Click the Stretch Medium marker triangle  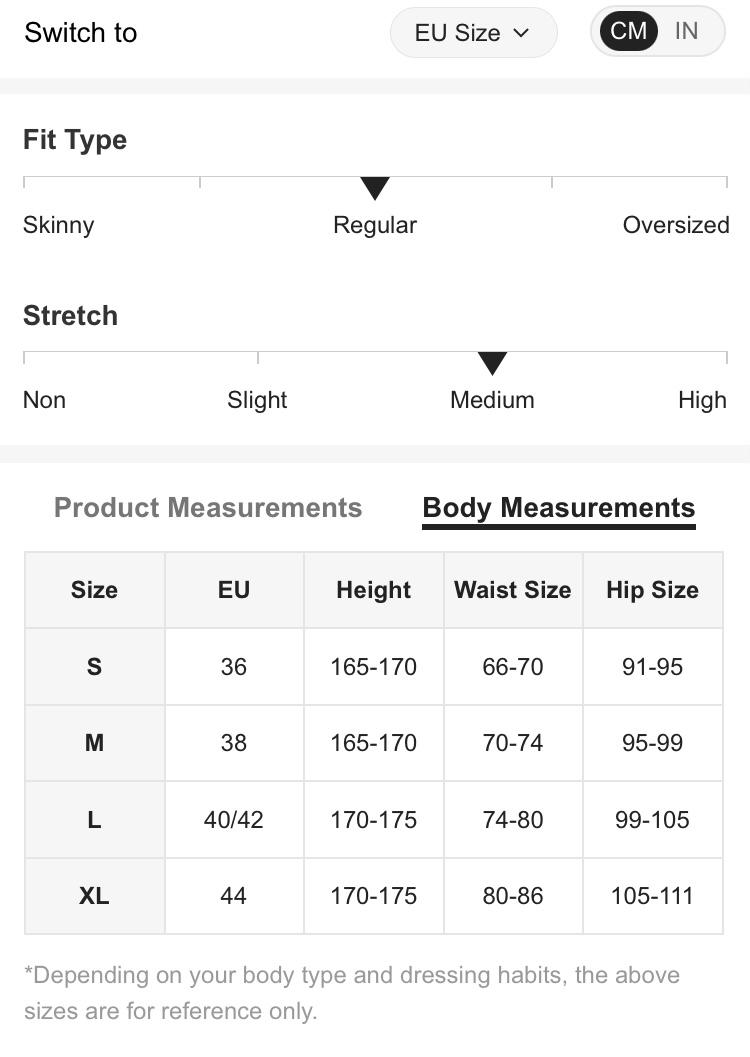pyautogui.click(x=492, y=362)
